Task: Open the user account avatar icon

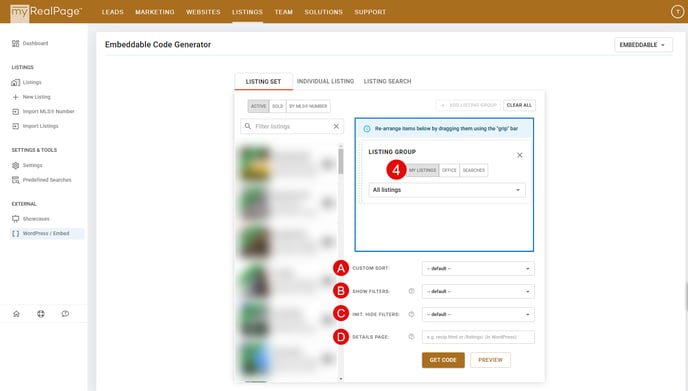Action: (x=677, y=12)
